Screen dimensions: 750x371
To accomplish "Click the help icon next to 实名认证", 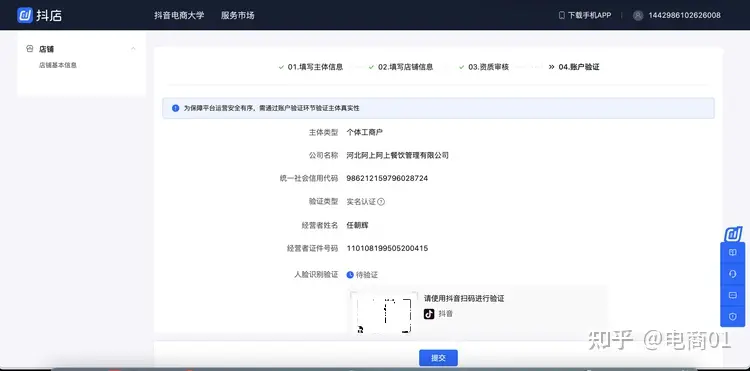I will point(381,202).
